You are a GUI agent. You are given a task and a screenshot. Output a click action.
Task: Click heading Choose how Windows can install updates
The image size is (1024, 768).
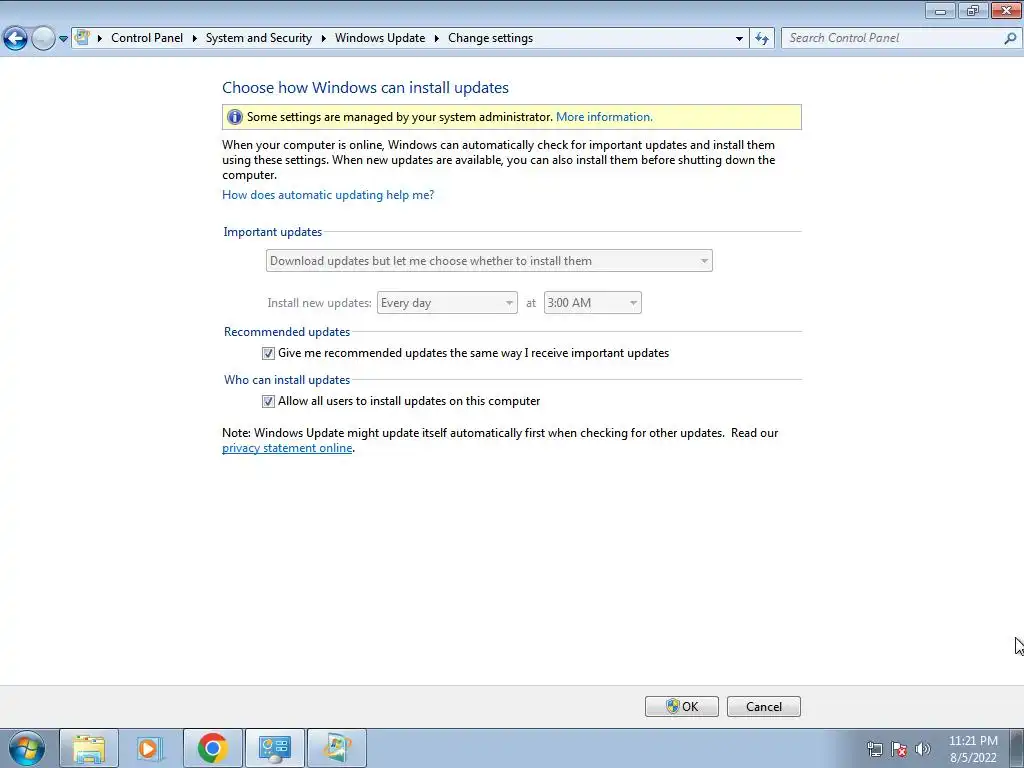tap(365, 88)
